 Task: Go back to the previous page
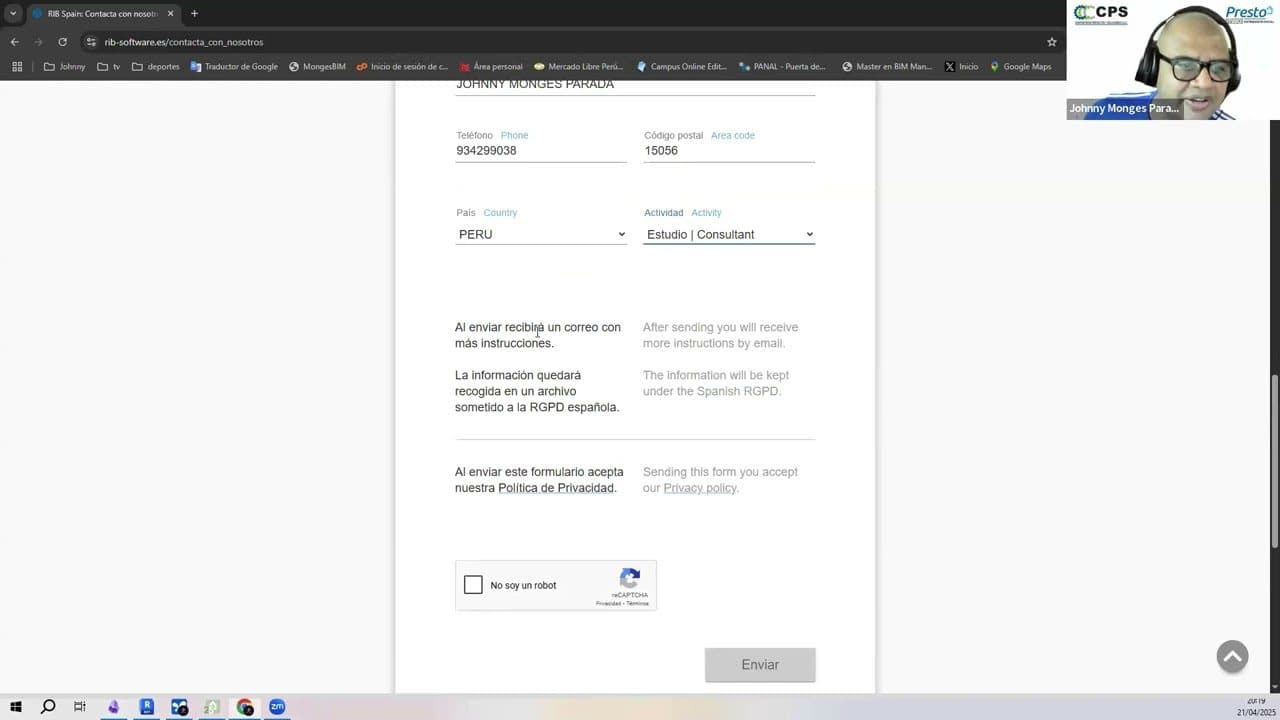click(15, 42)
